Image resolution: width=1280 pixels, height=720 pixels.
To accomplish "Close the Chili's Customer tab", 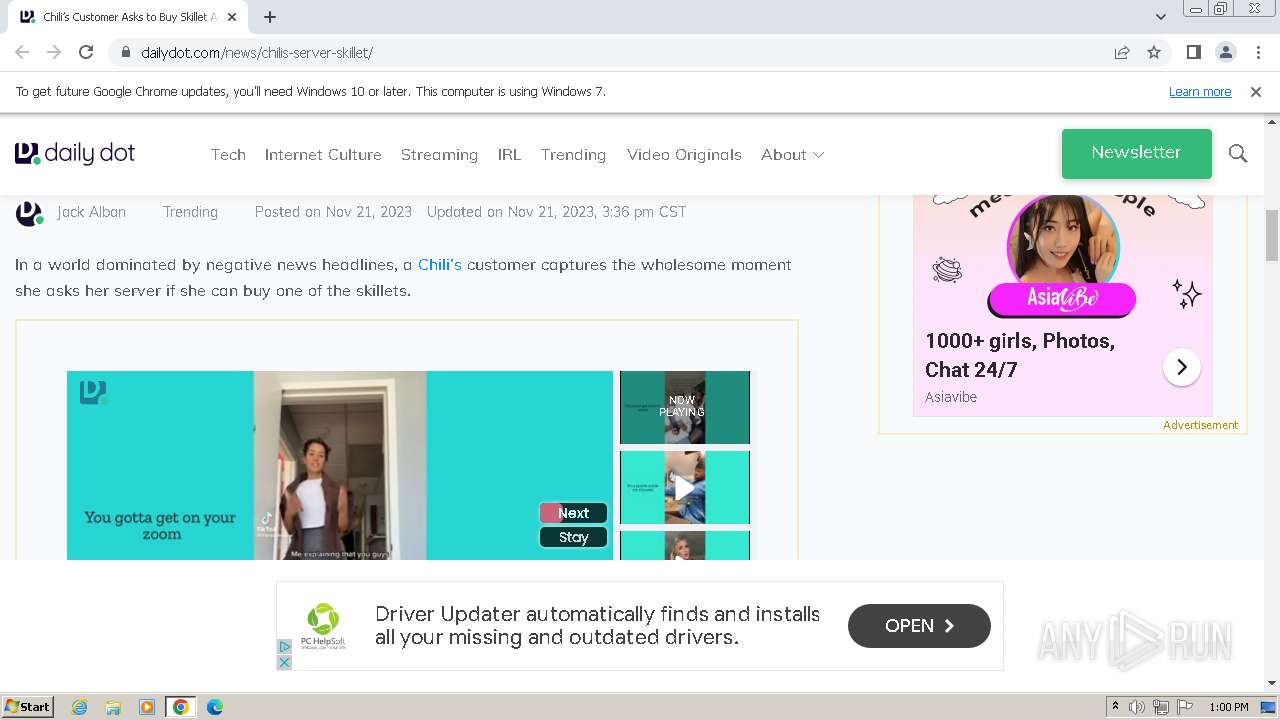I will click(233, 17).
